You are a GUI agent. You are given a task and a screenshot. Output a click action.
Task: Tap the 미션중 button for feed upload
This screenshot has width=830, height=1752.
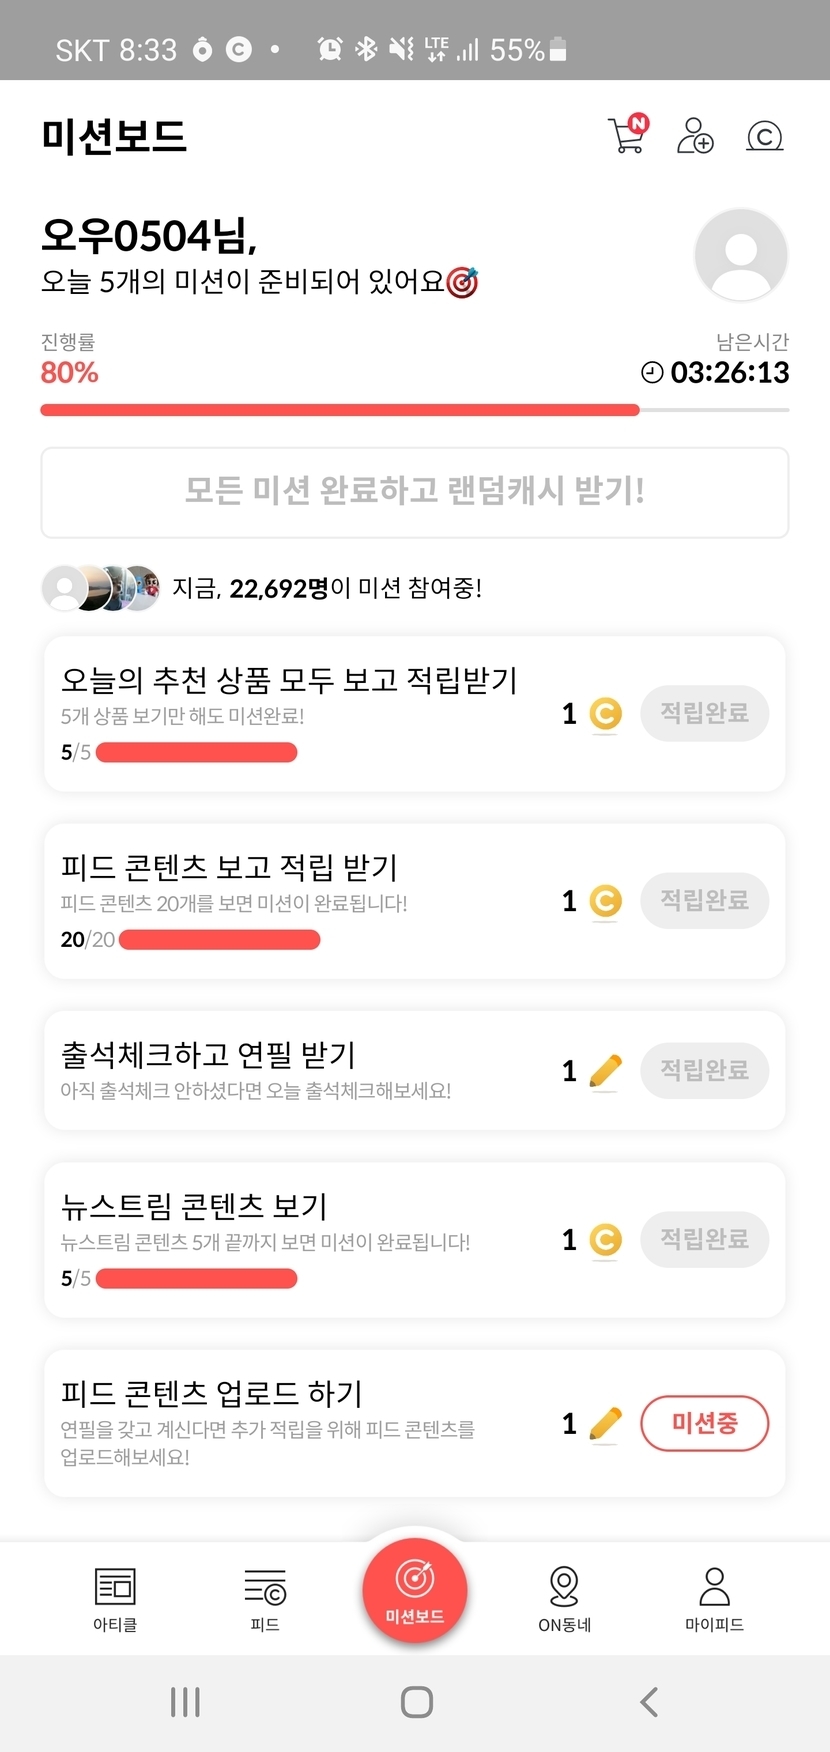pos(704,1423)
